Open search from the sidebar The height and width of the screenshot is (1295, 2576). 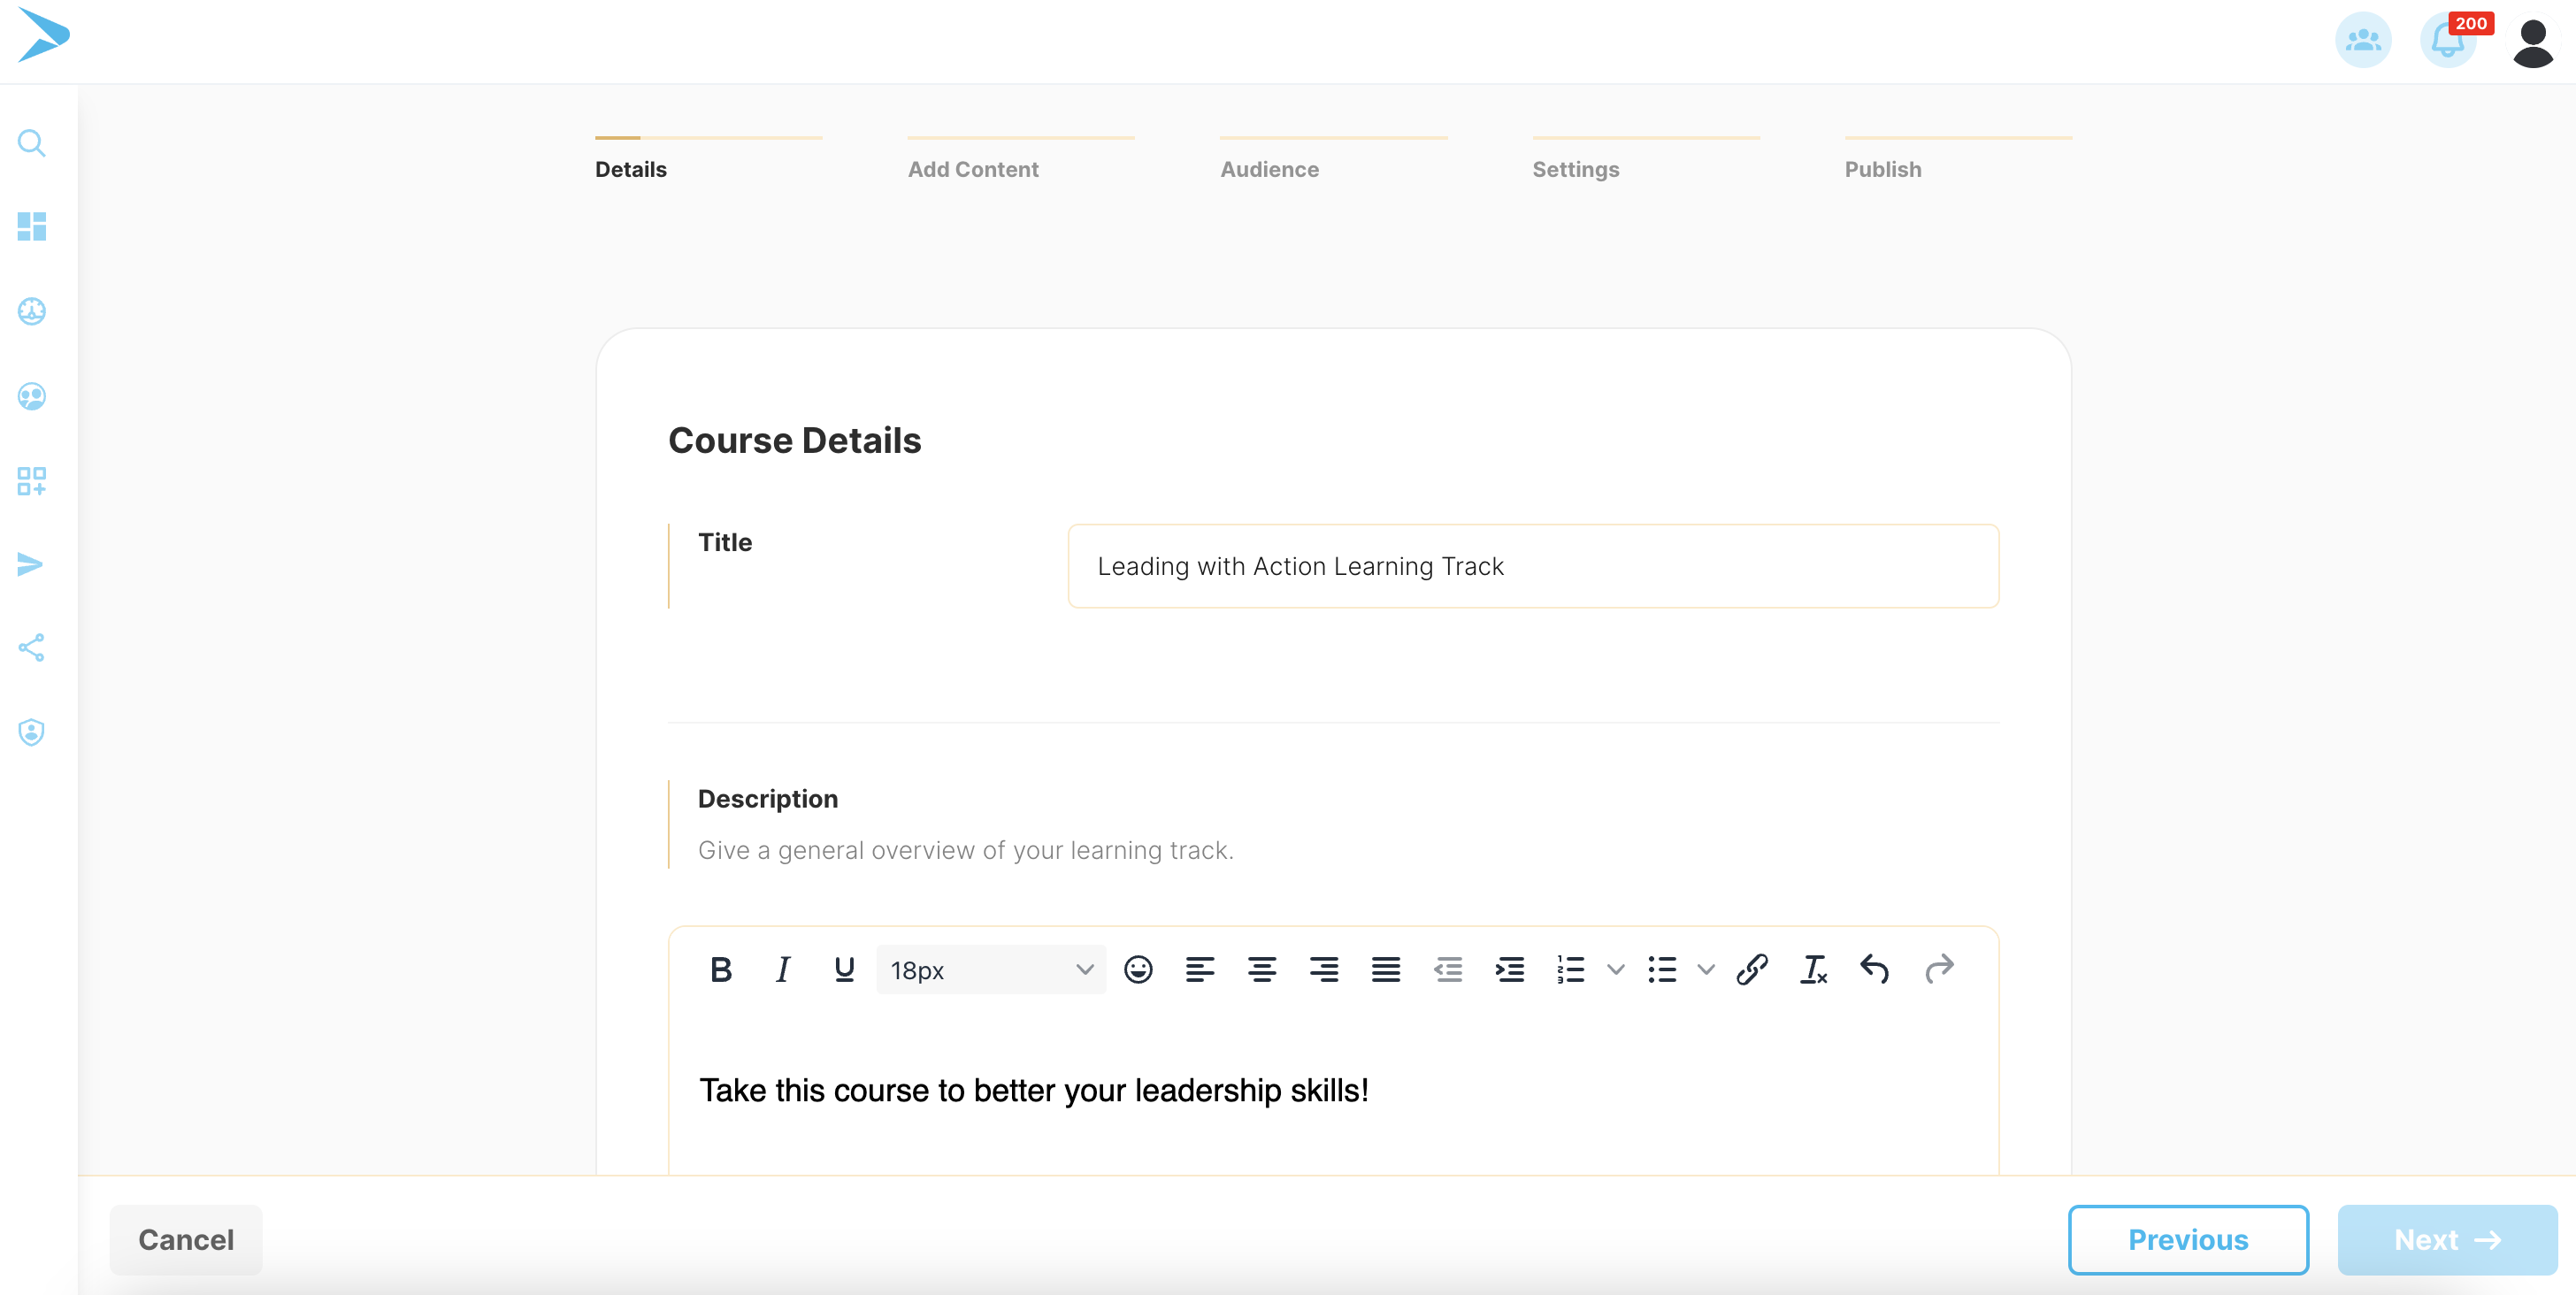coord(31,143)
